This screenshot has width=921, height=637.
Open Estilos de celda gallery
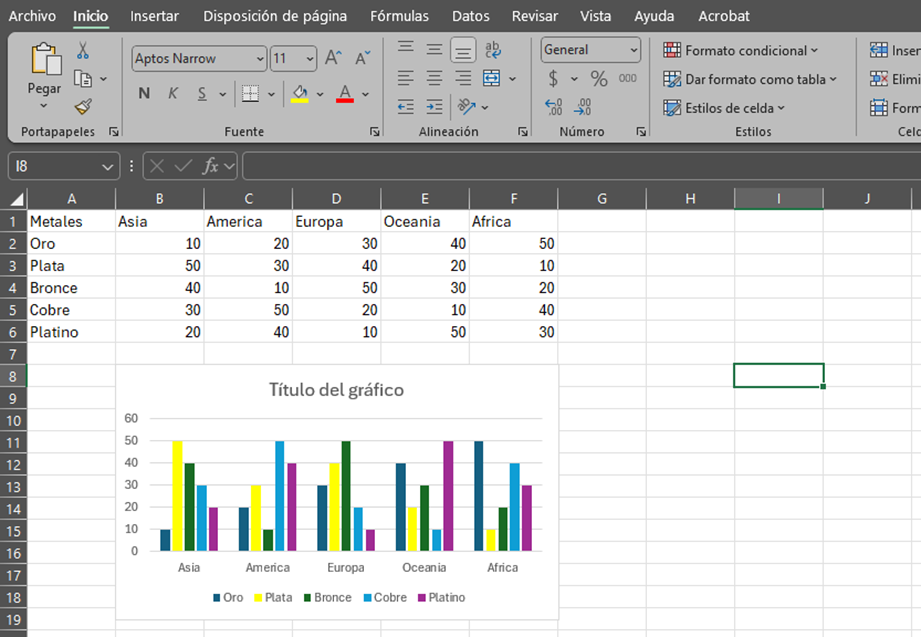click(x=724, y=108)
